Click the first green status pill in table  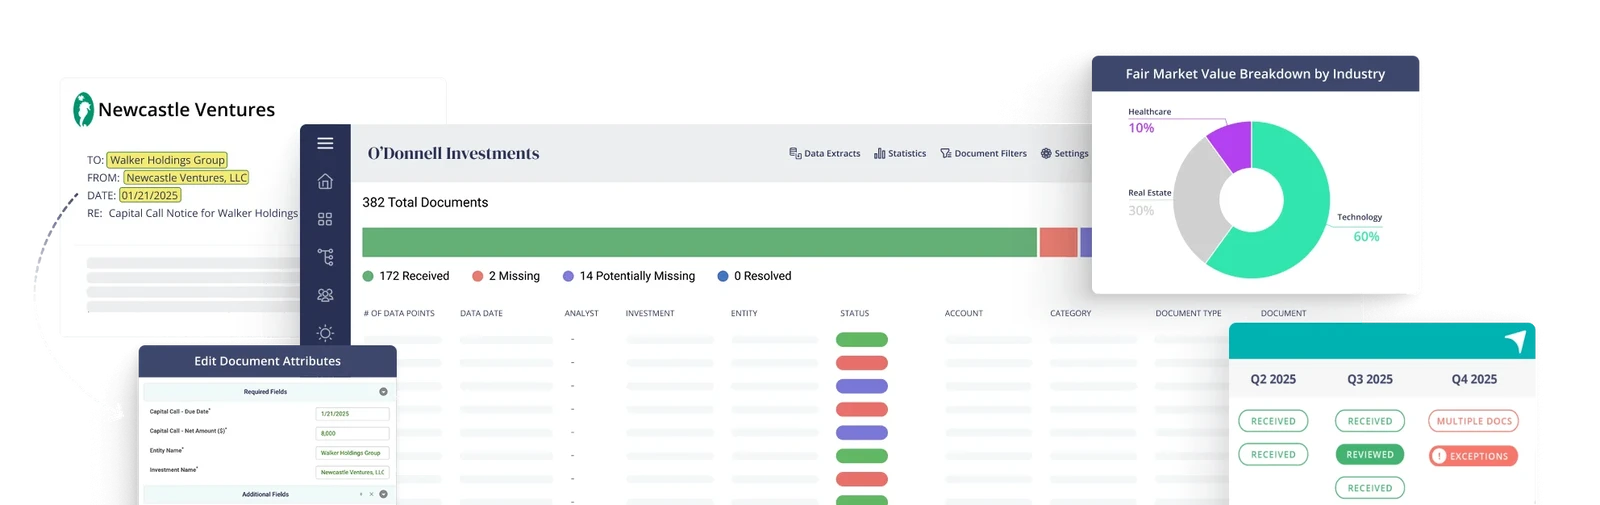(862, 340)
